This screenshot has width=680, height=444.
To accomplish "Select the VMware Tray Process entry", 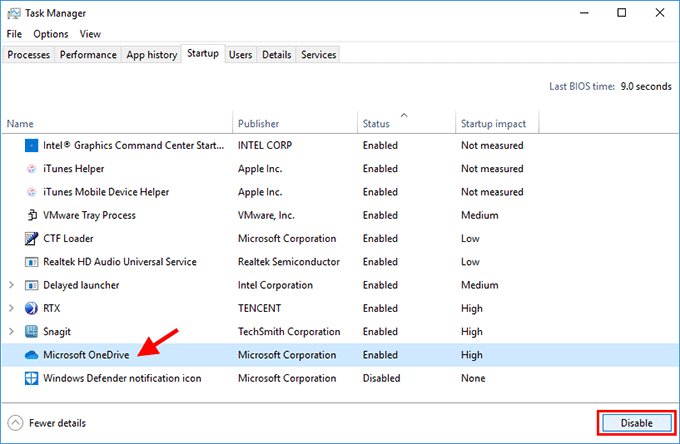I will click(x=89, y=215).
